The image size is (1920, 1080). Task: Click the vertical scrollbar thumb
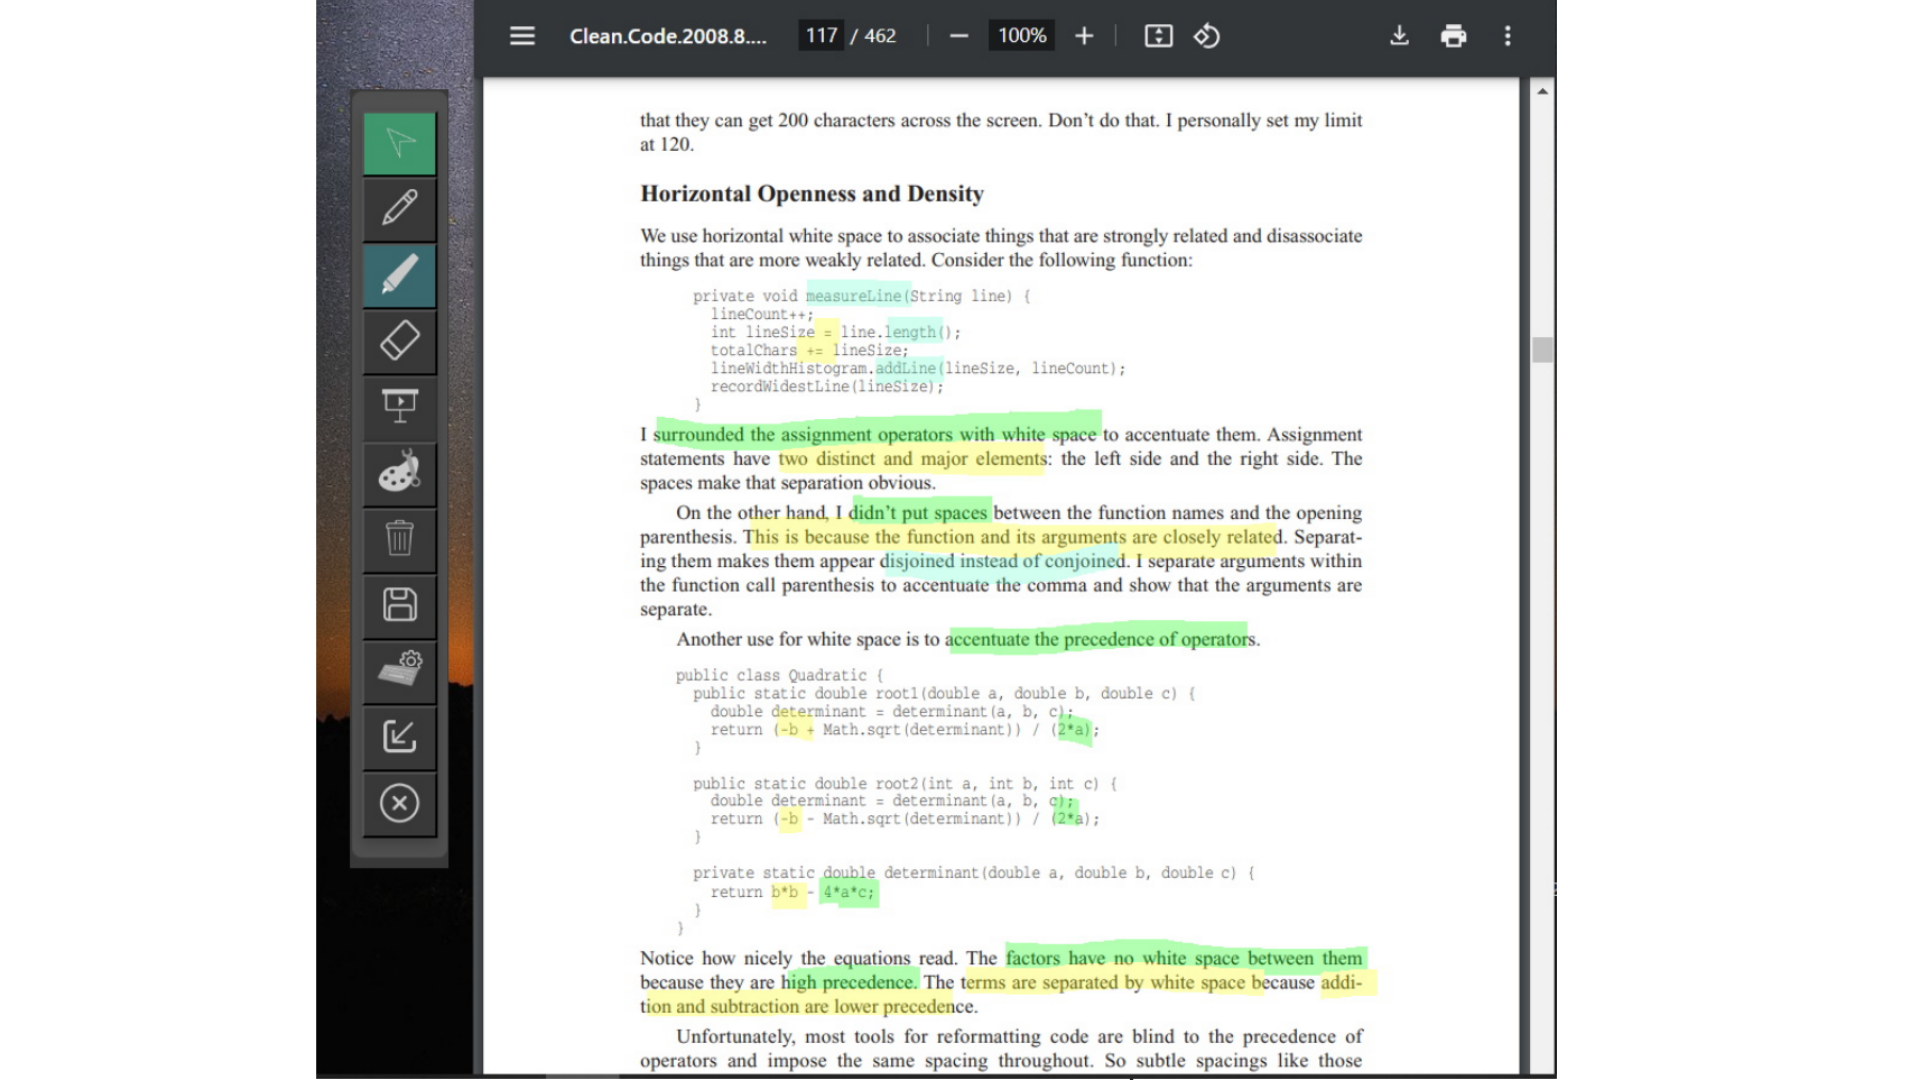1542,350
